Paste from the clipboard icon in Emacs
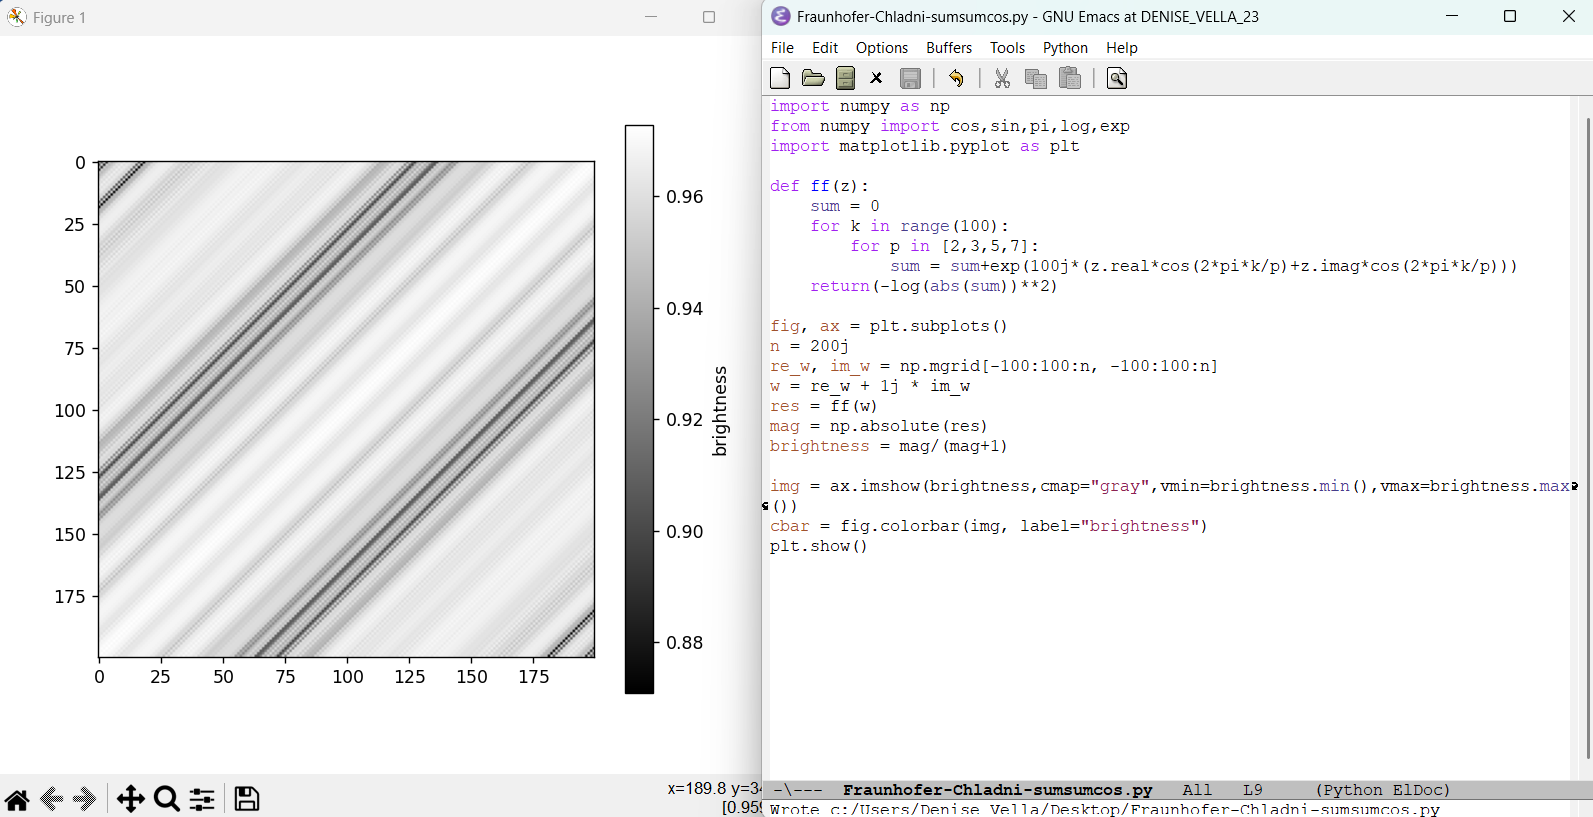1593x817 pixels. coord(1069,78)
